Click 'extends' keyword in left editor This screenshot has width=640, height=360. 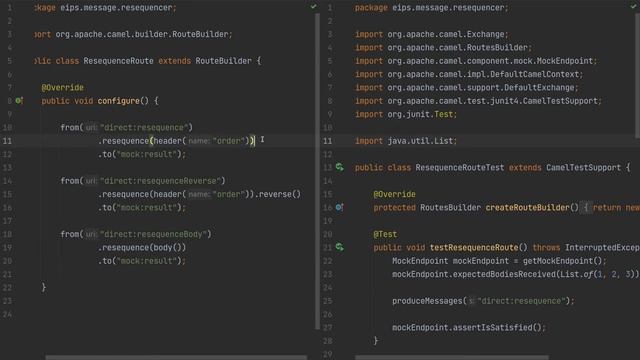pyautogui.click(x=174, y=61)
